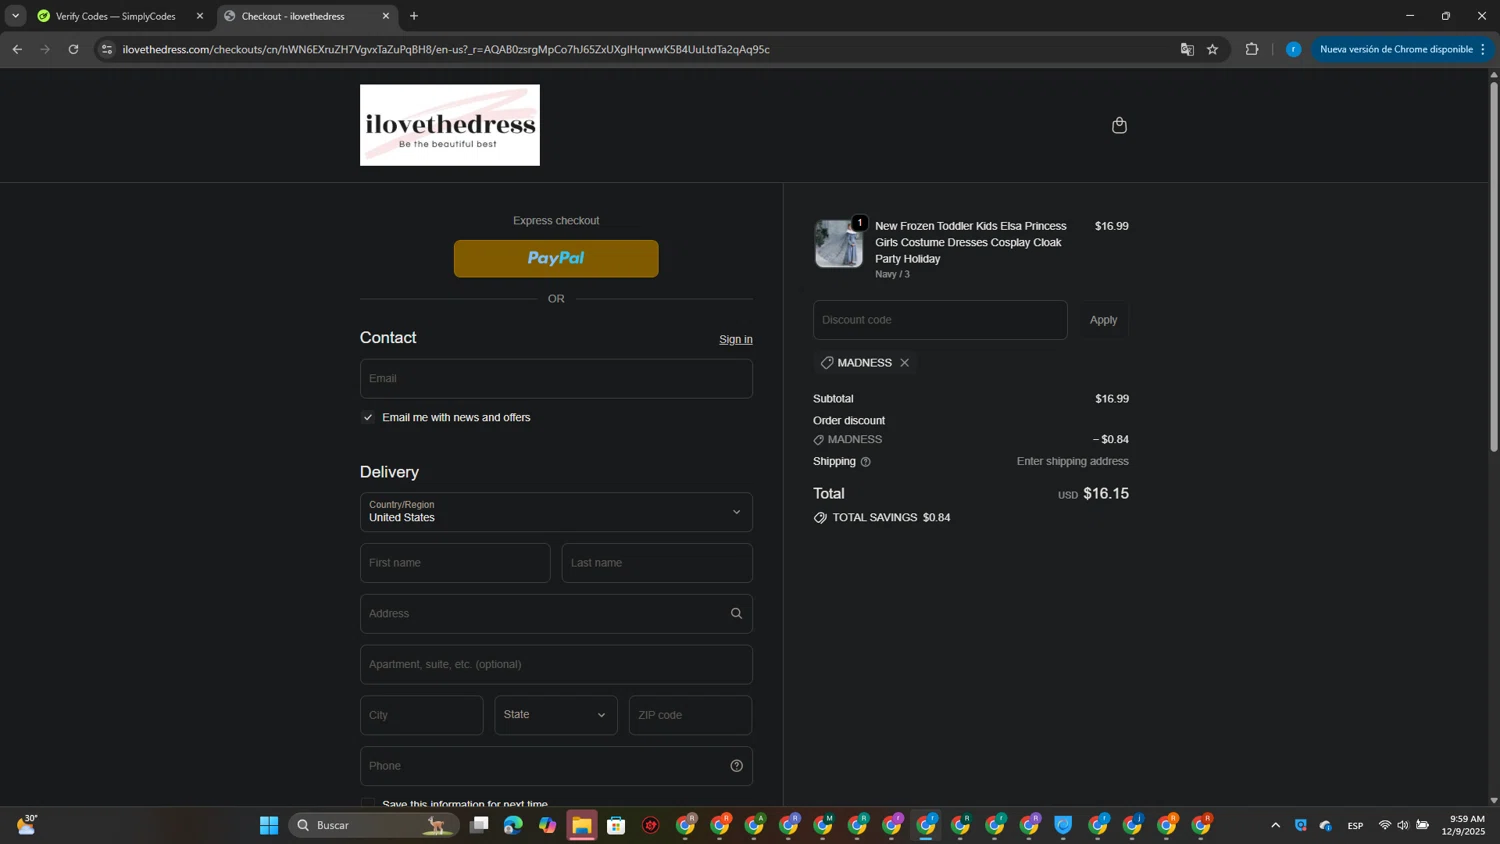Focus the First name field
This screenshot has height=844, width=1500.
pos(455,563)
